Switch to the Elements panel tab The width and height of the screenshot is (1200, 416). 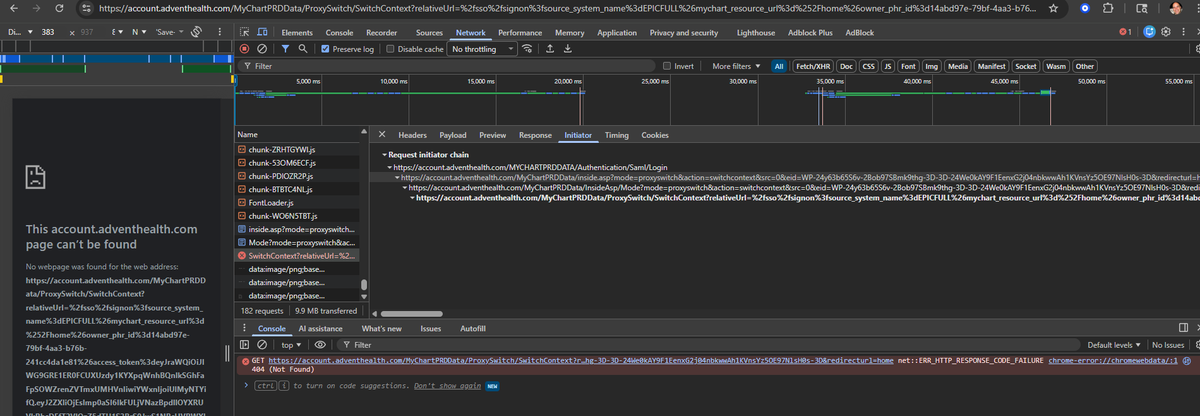click(297, 32)
